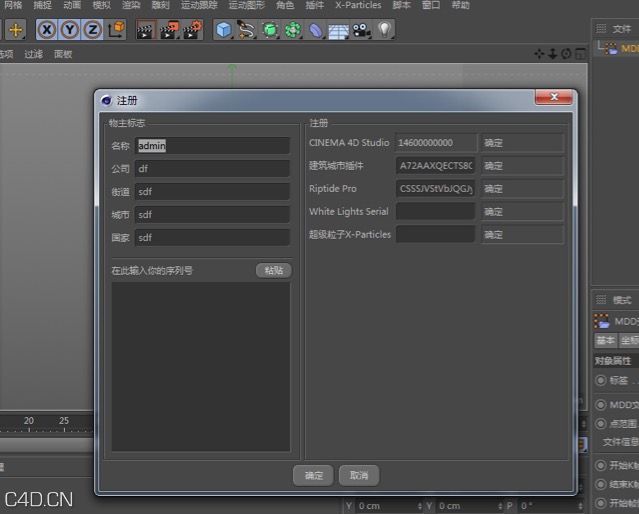Screen dimensions: 639x514
Task: Click the 公司 field containing df
Action: click(212, 168)
